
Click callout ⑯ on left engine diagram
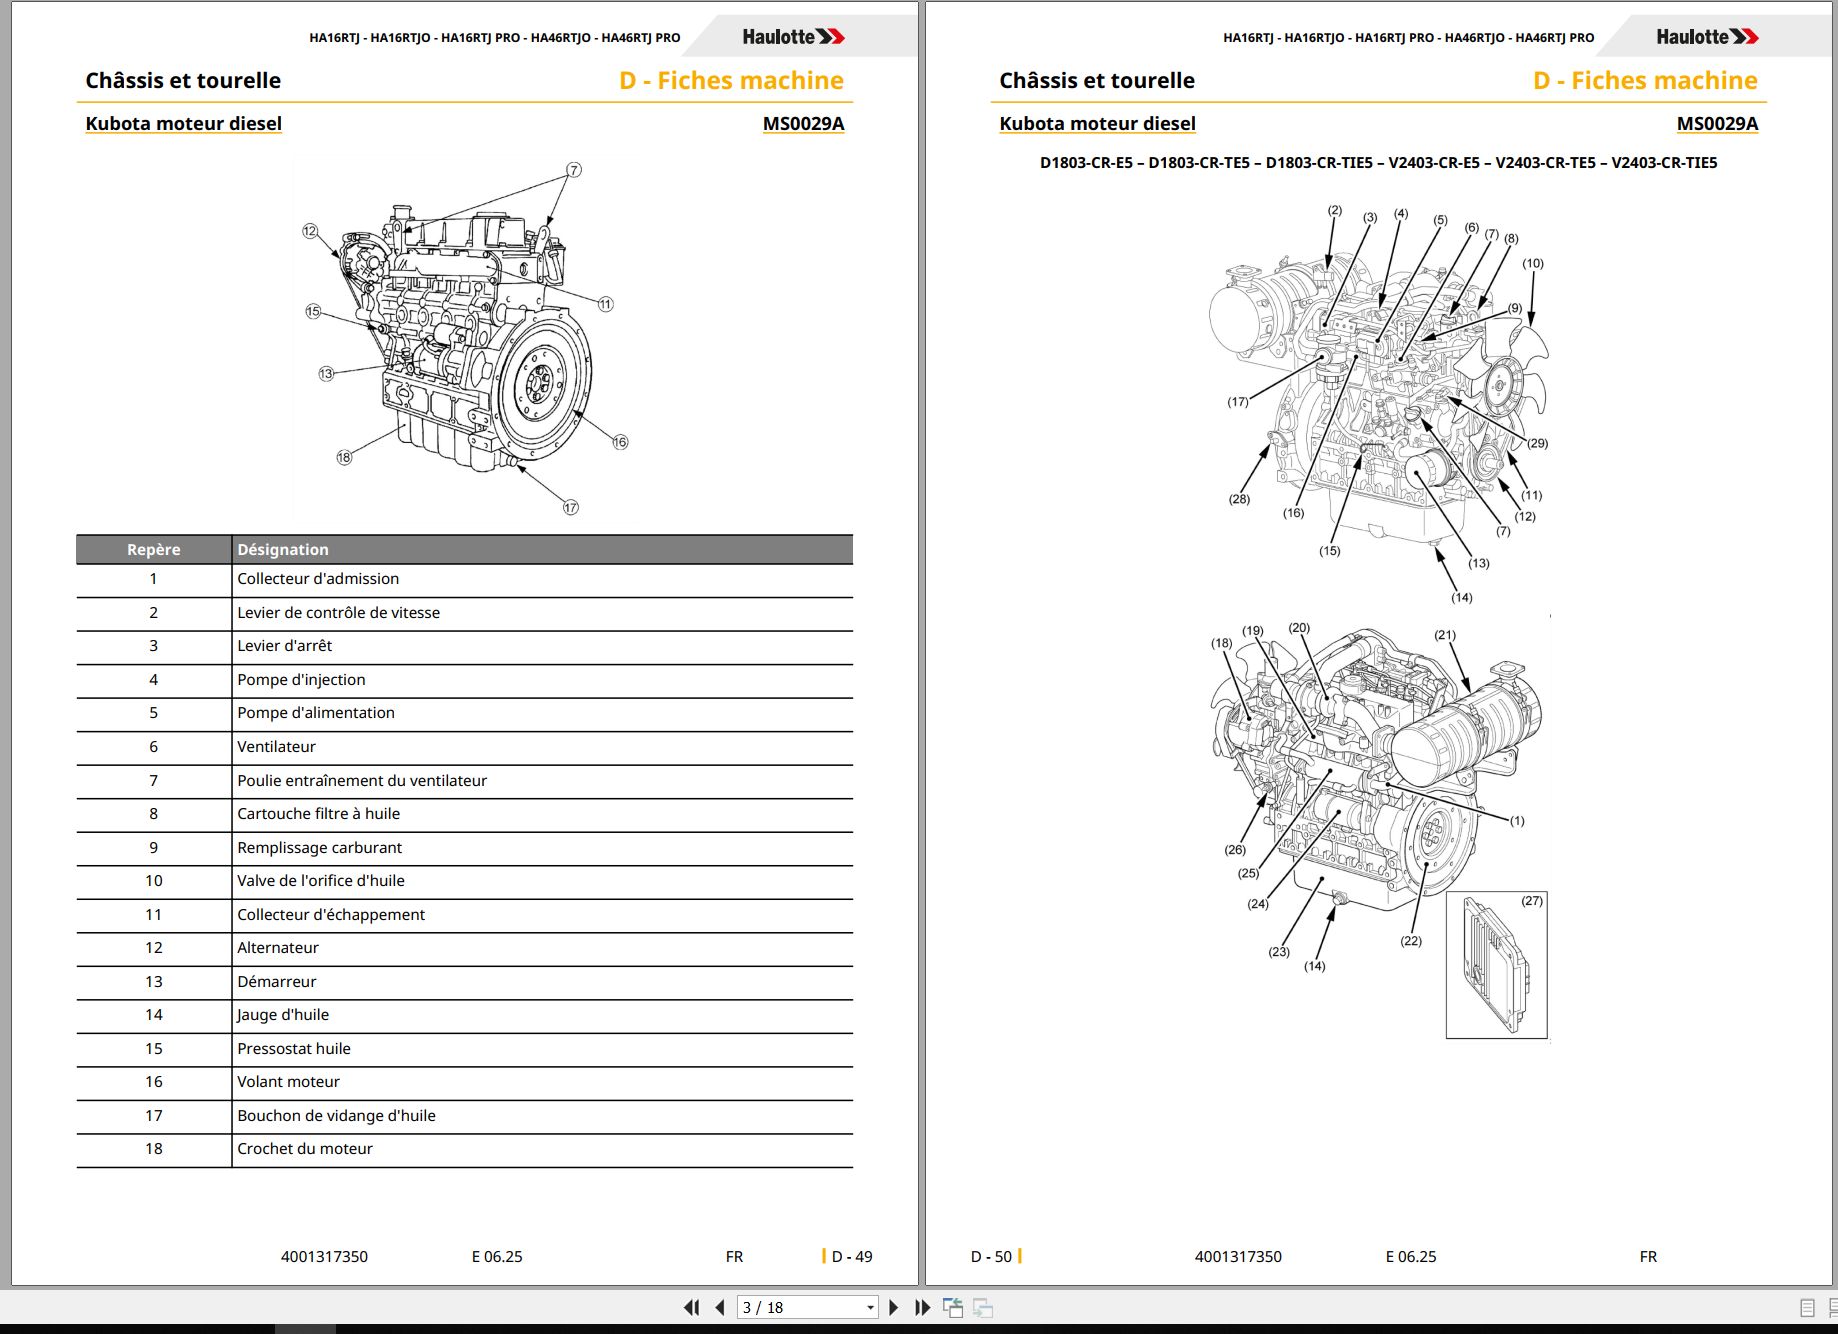[620, 442]
